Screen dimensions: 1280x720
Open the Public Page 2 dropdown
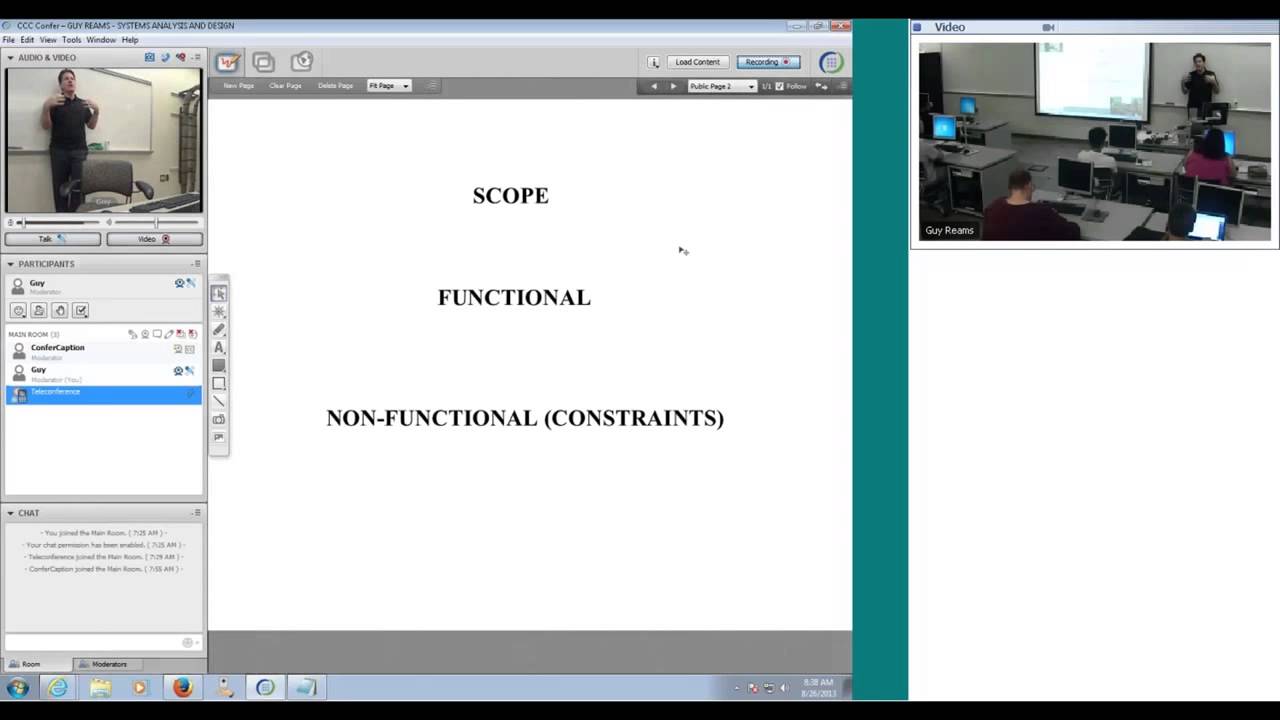[722, 86]
